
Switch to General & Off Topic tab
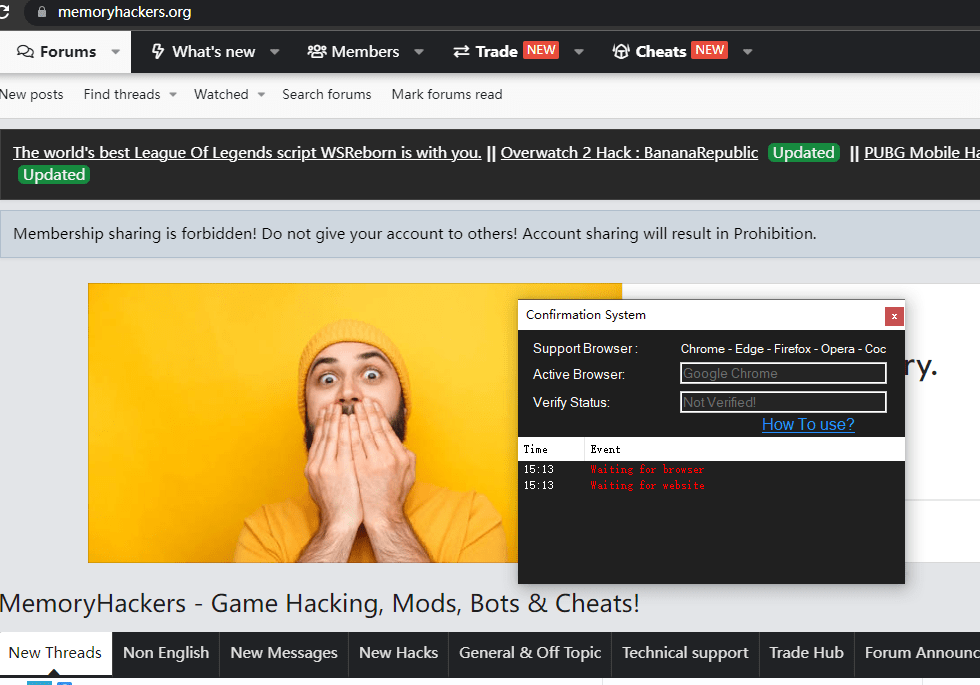(x=529, y=653)
